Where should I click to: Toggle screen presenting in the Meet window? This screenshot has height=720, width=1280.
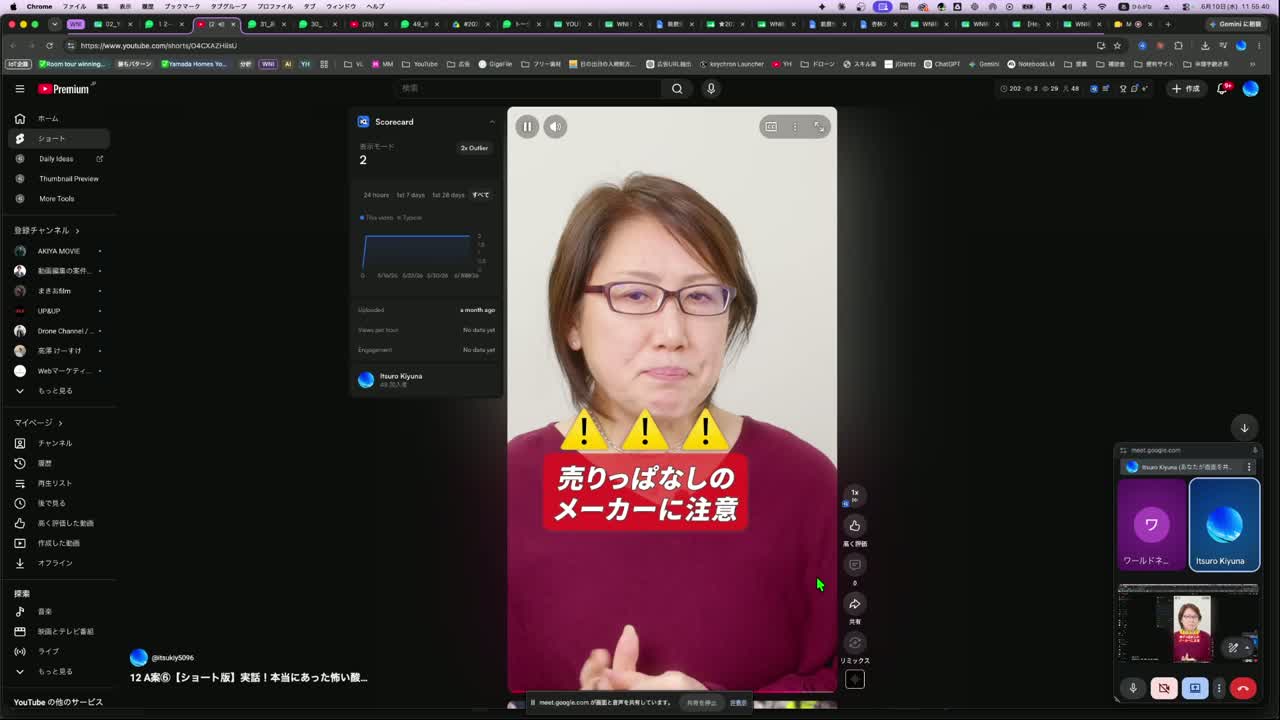[1195, 688]
